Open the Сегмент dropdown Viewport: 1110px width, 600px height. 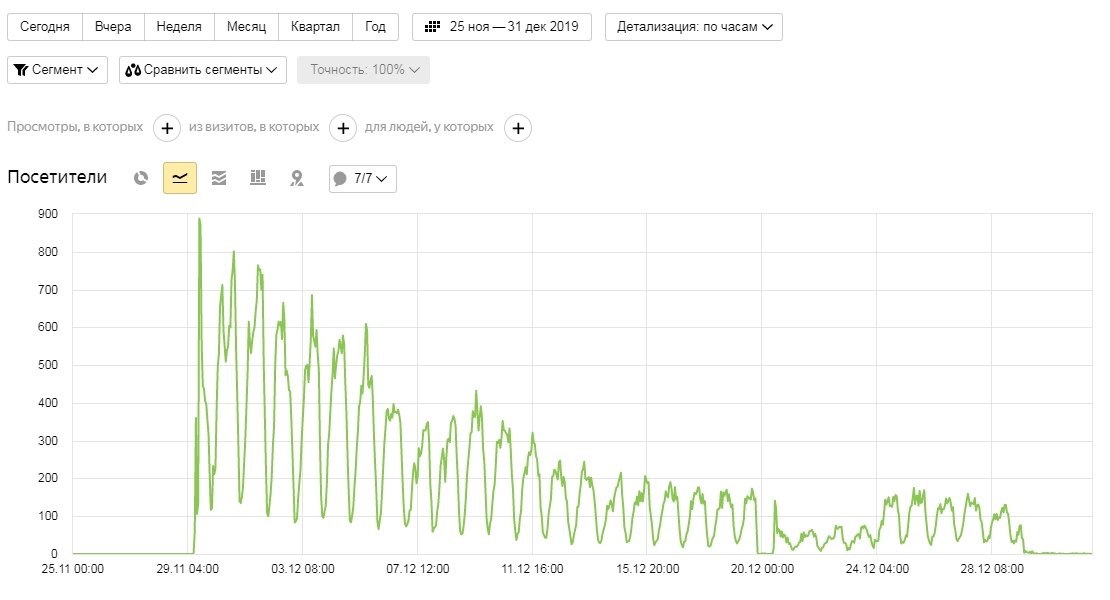(57, 70)
